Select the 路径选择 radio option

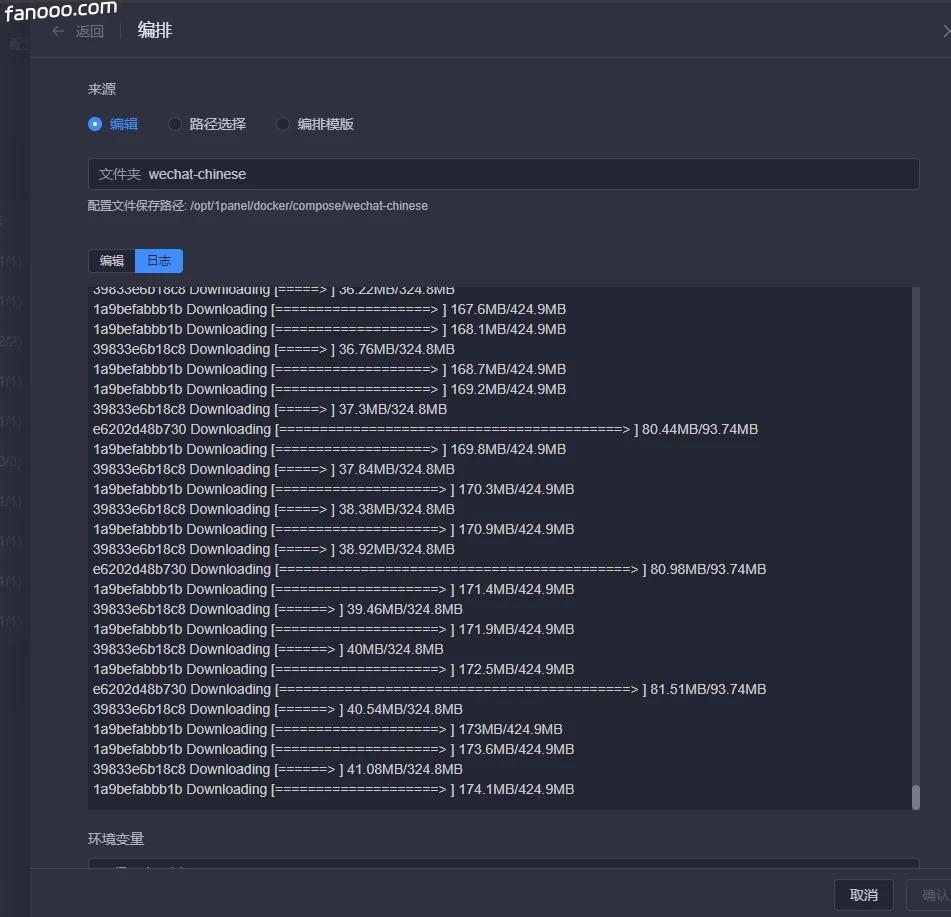[x=176, y=124]
